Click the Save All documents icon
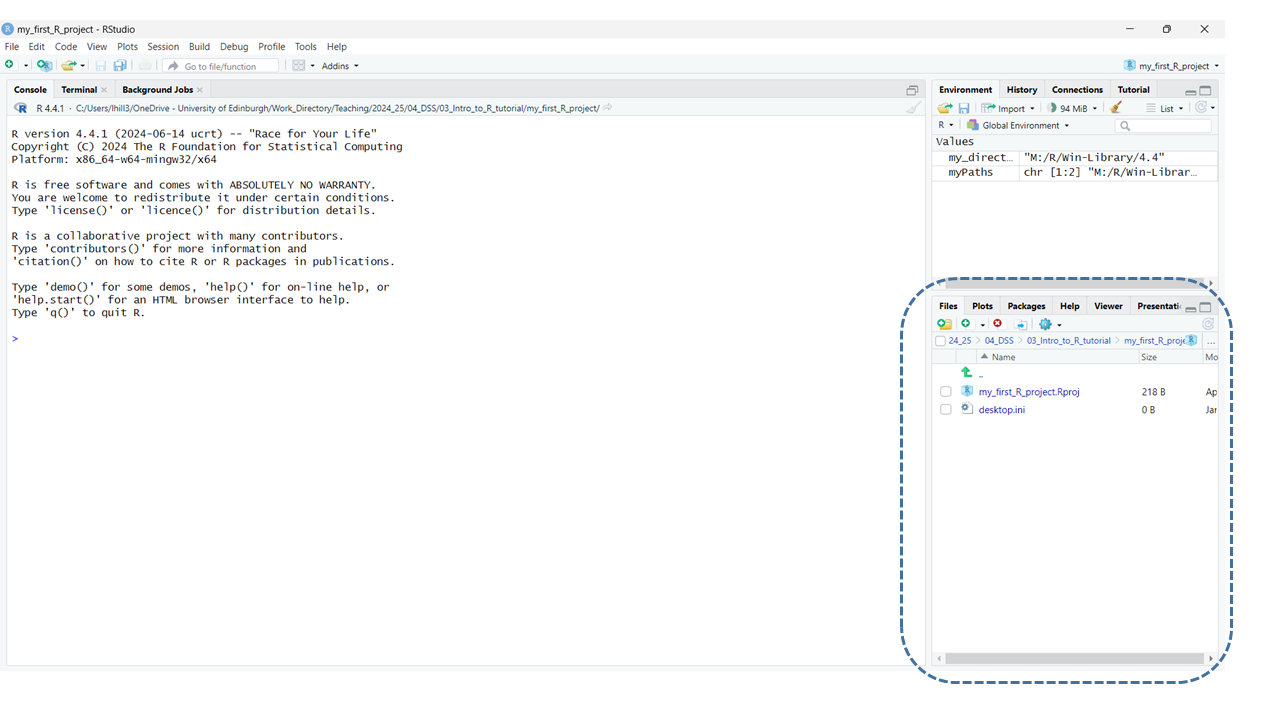This screenshot has width=1280, height=720. (x=120, y=66)
